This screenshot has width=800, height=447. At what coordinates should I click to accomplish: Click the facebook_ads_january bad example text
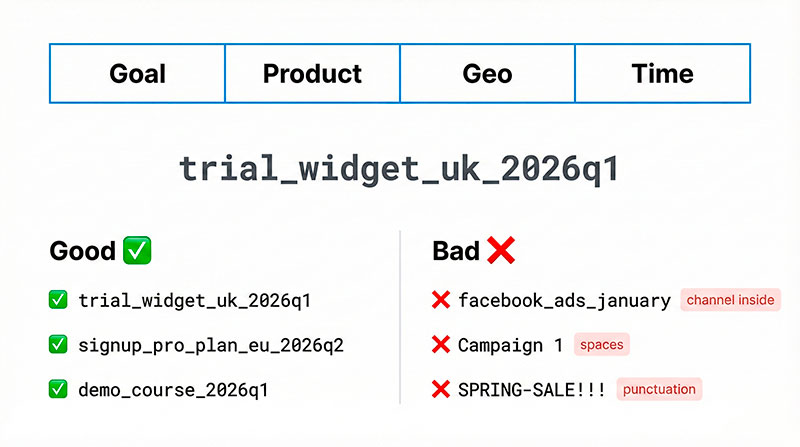[564, 300]
